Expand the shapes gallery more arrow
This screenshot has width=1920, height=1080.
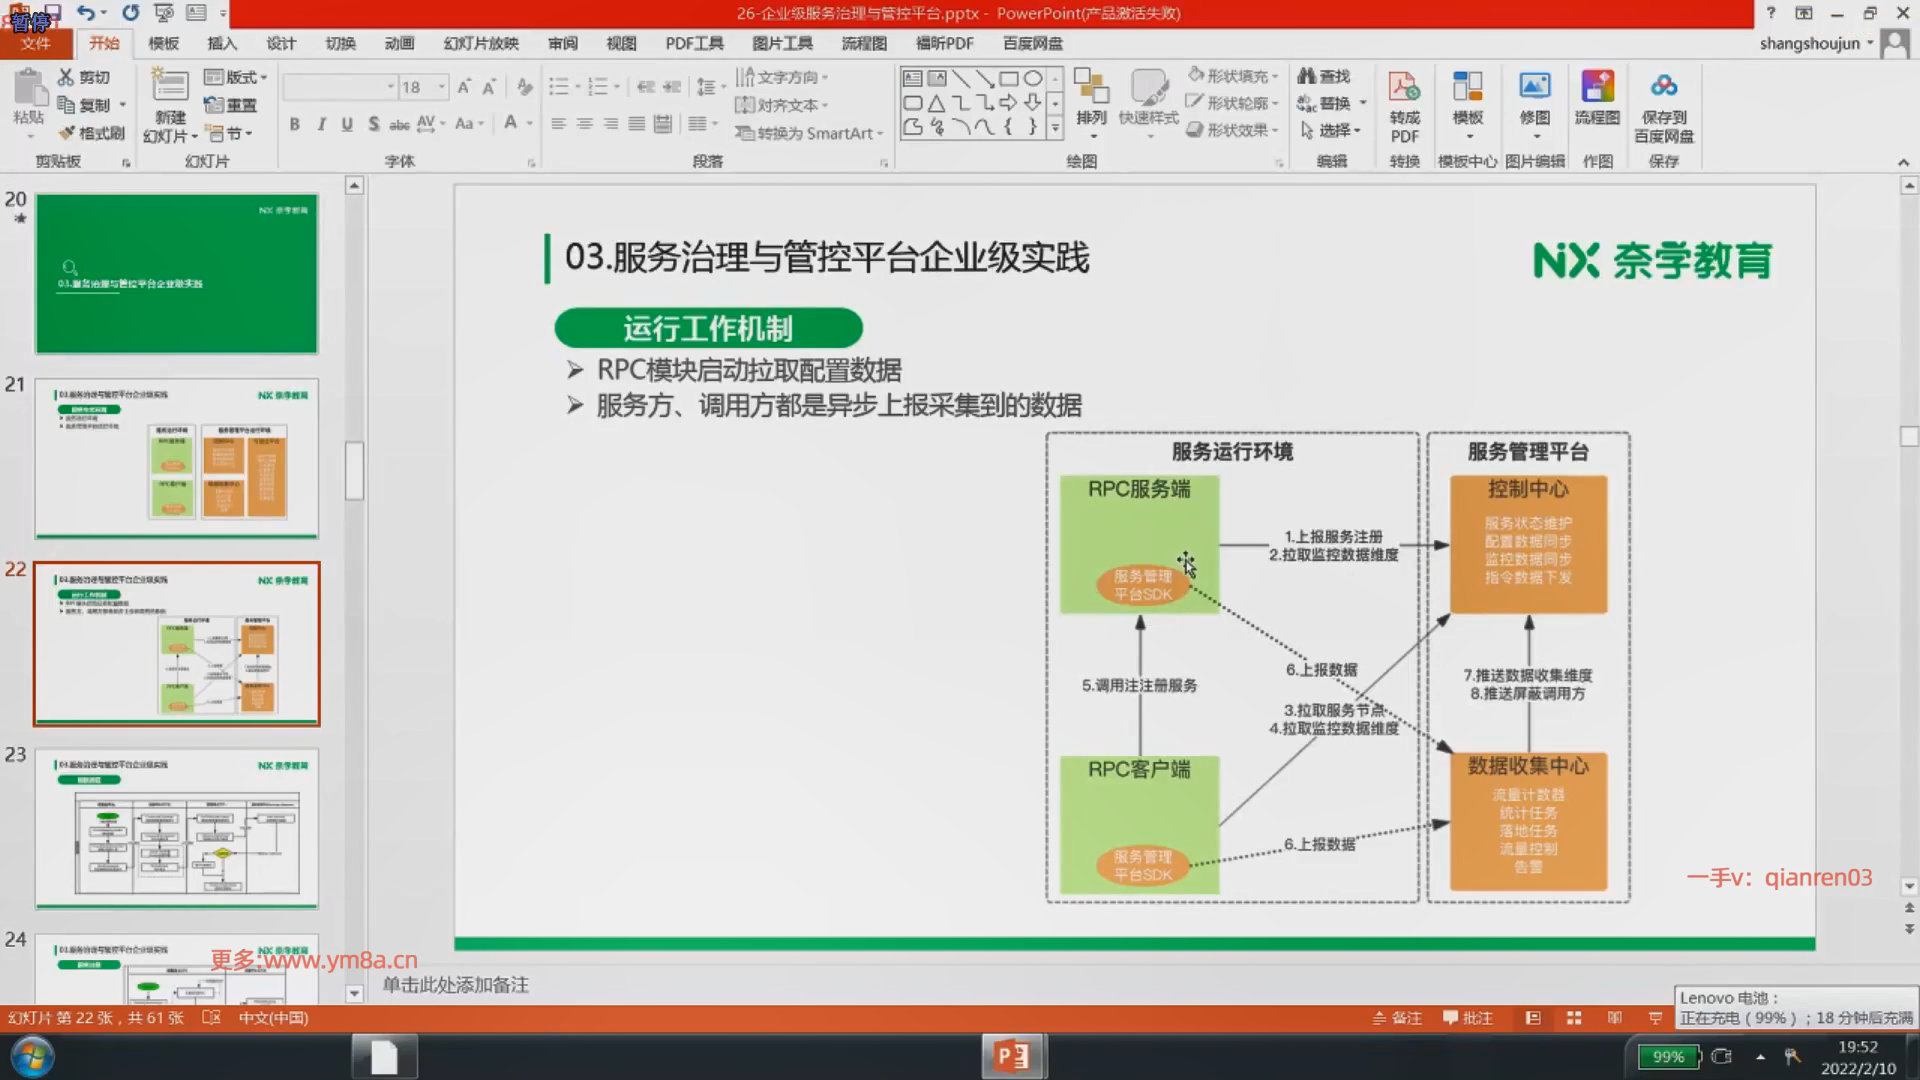click(x=1055, y=128)
